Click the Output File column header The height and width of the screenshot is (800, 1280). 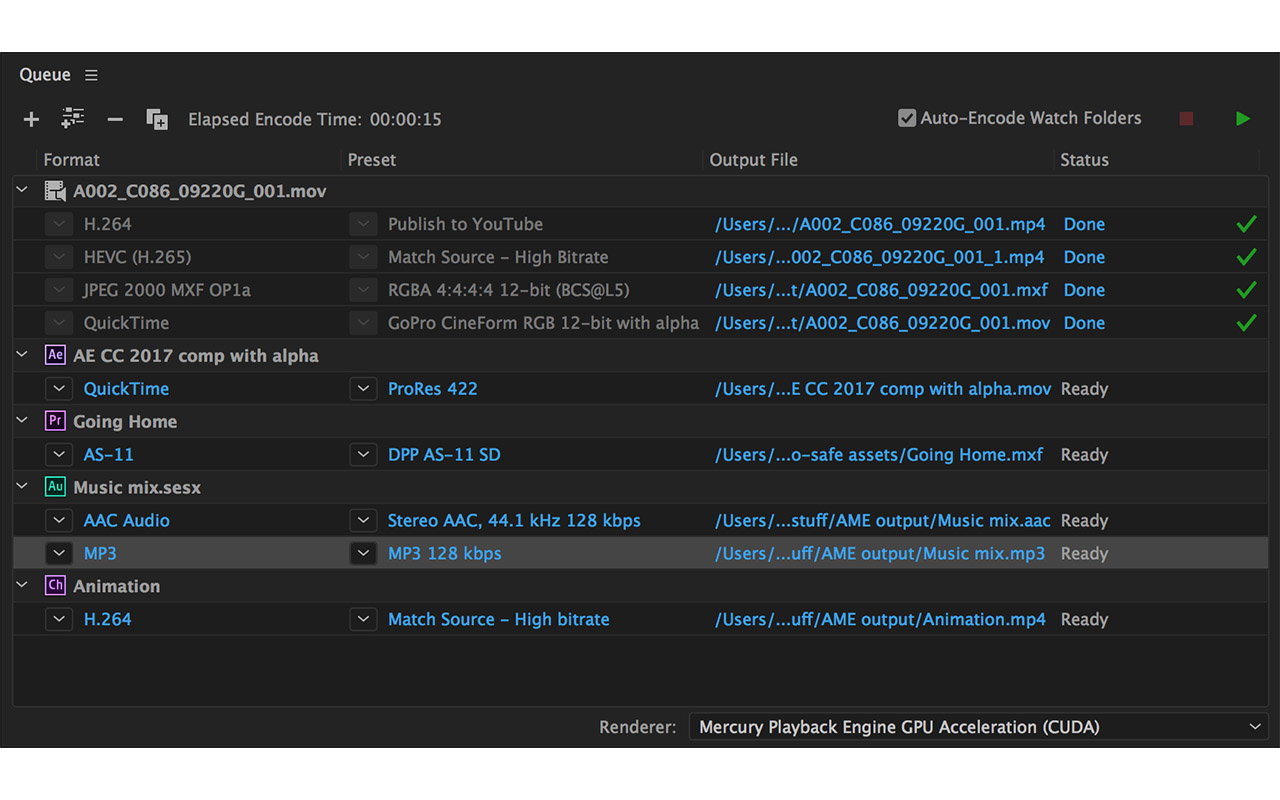click(x=753, y=160)
